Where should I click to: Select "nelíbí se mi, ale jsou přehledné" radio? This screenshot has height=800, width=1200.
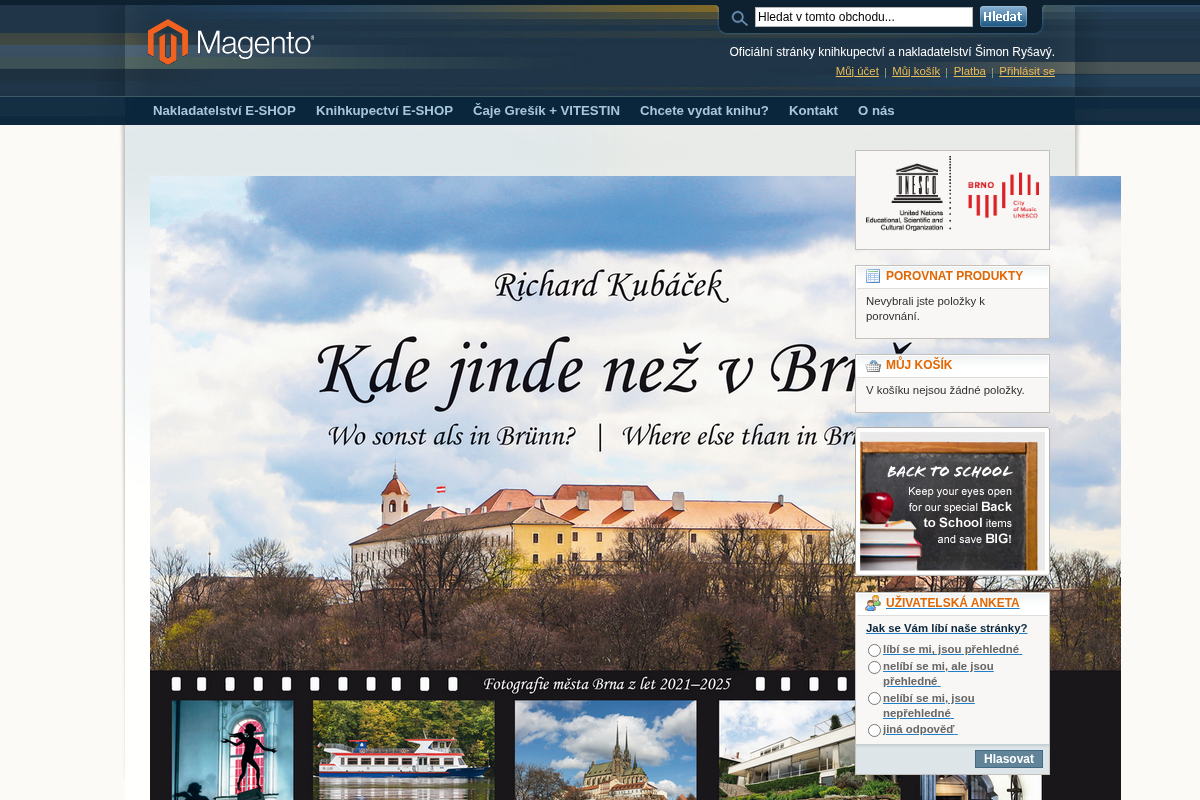pos(874,667)
